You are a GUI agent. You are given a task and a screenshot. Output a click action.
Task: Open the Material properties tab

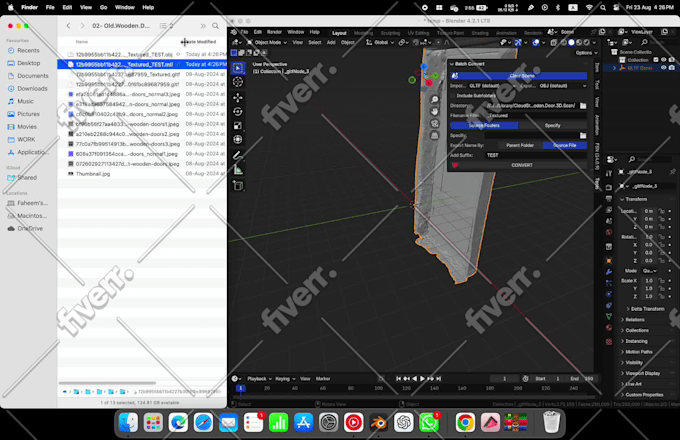tap(609, 327)
